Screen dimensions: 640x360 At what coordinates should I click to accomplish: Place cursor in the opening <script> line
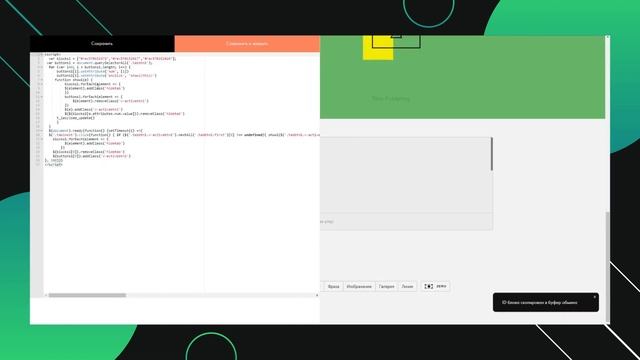(x=53, y=54)
